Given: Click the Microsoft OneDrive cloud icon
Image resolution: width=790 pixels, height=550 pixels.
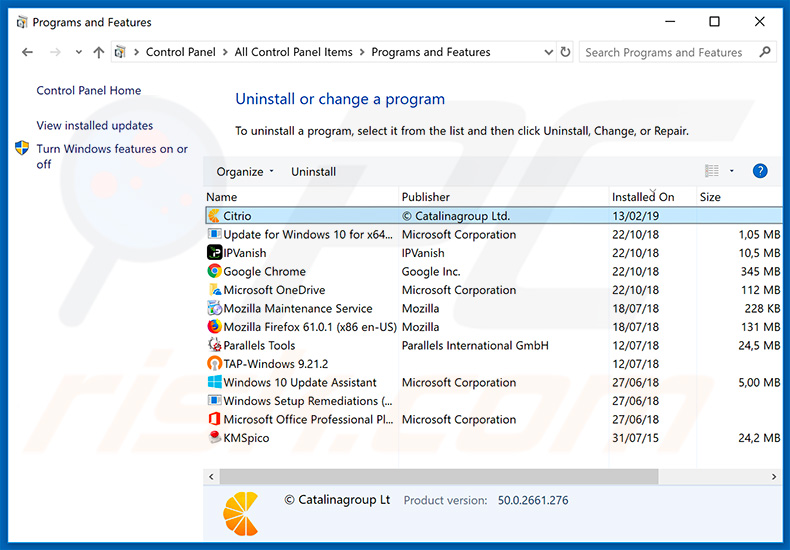Looking at the screenshot, I should [214, 290].
